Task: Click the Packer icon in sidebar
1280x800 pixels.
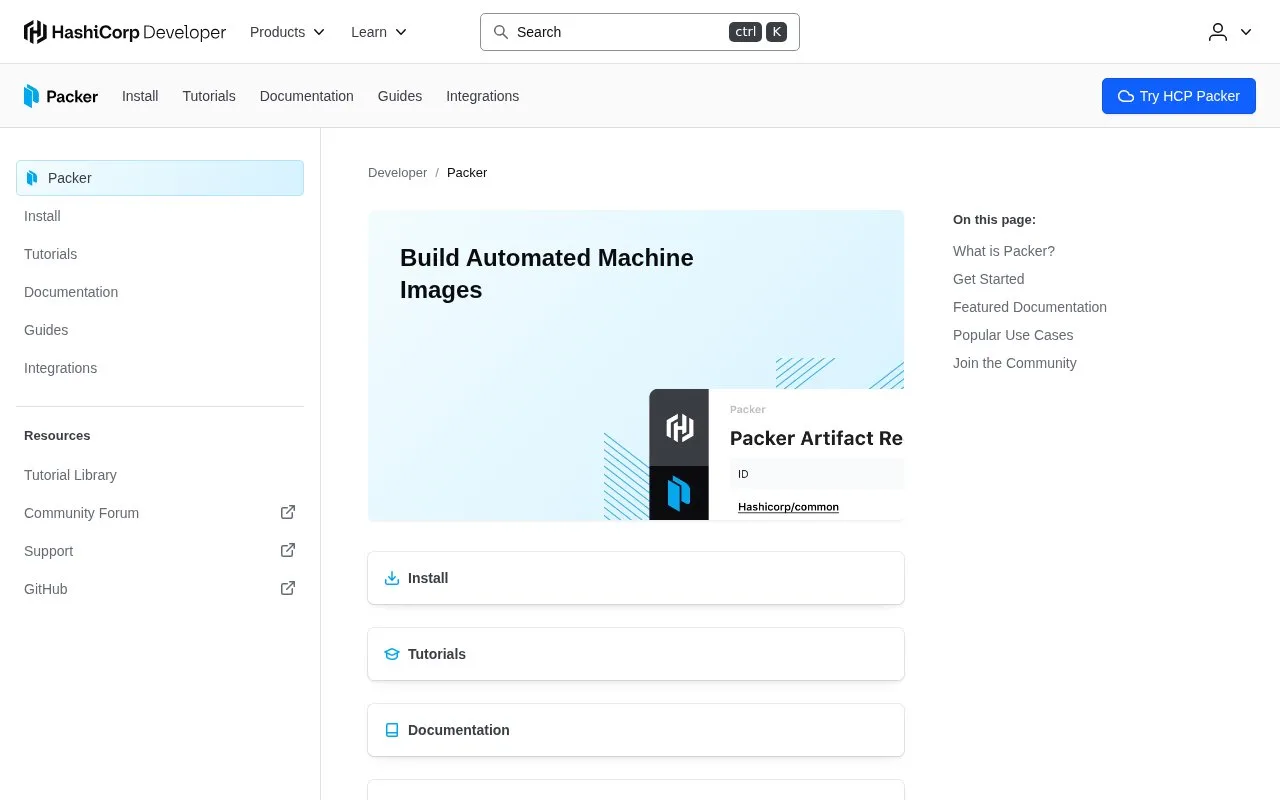Action: (x=33, y=178)
